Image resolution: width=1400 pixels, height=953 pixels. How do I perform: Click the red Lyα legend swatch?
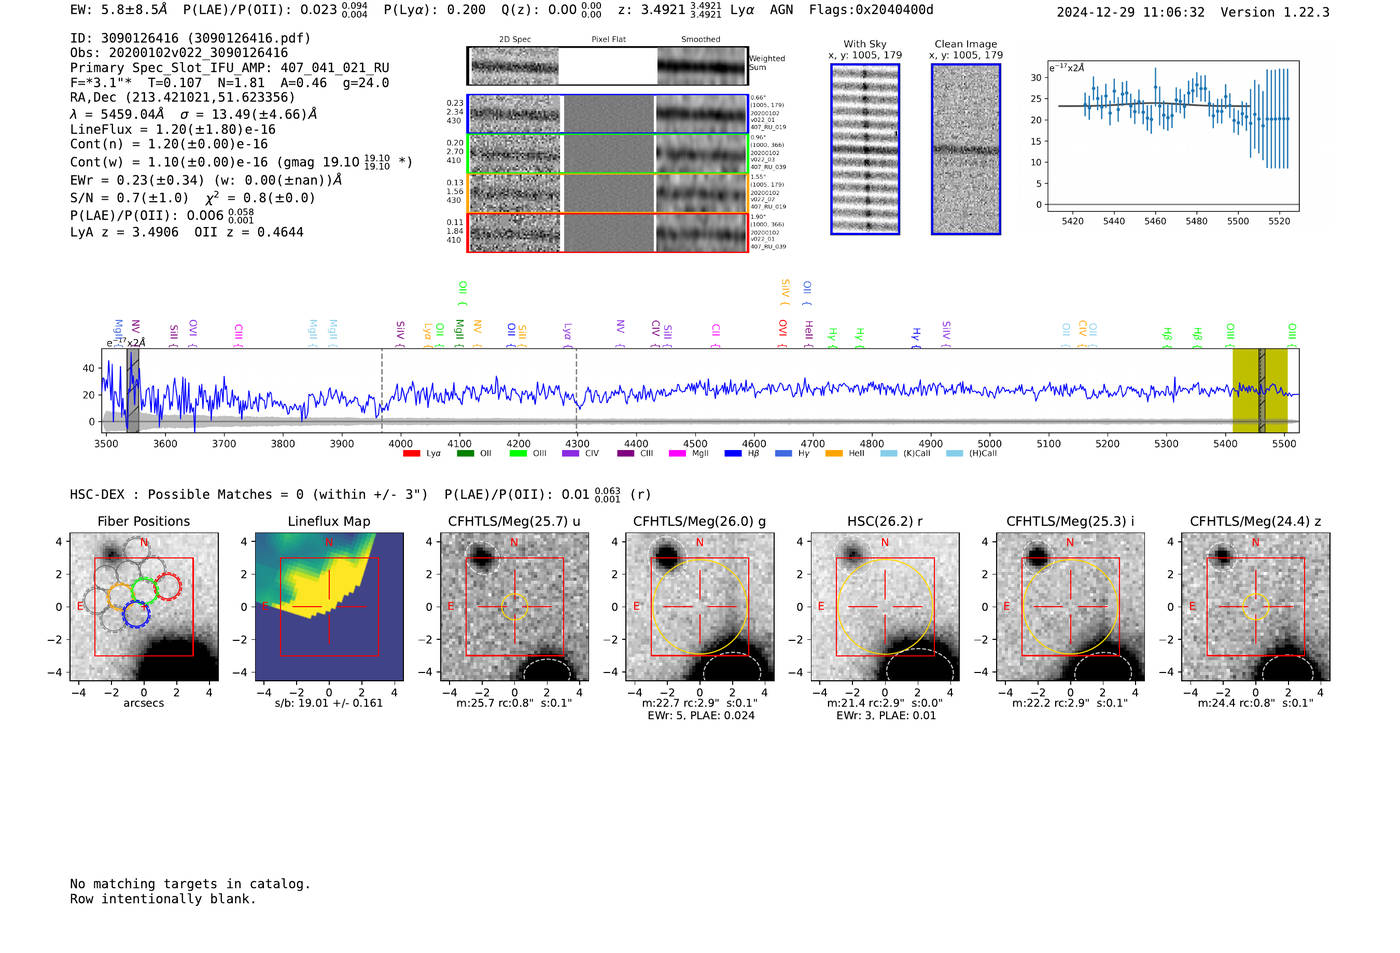point(411,454)
